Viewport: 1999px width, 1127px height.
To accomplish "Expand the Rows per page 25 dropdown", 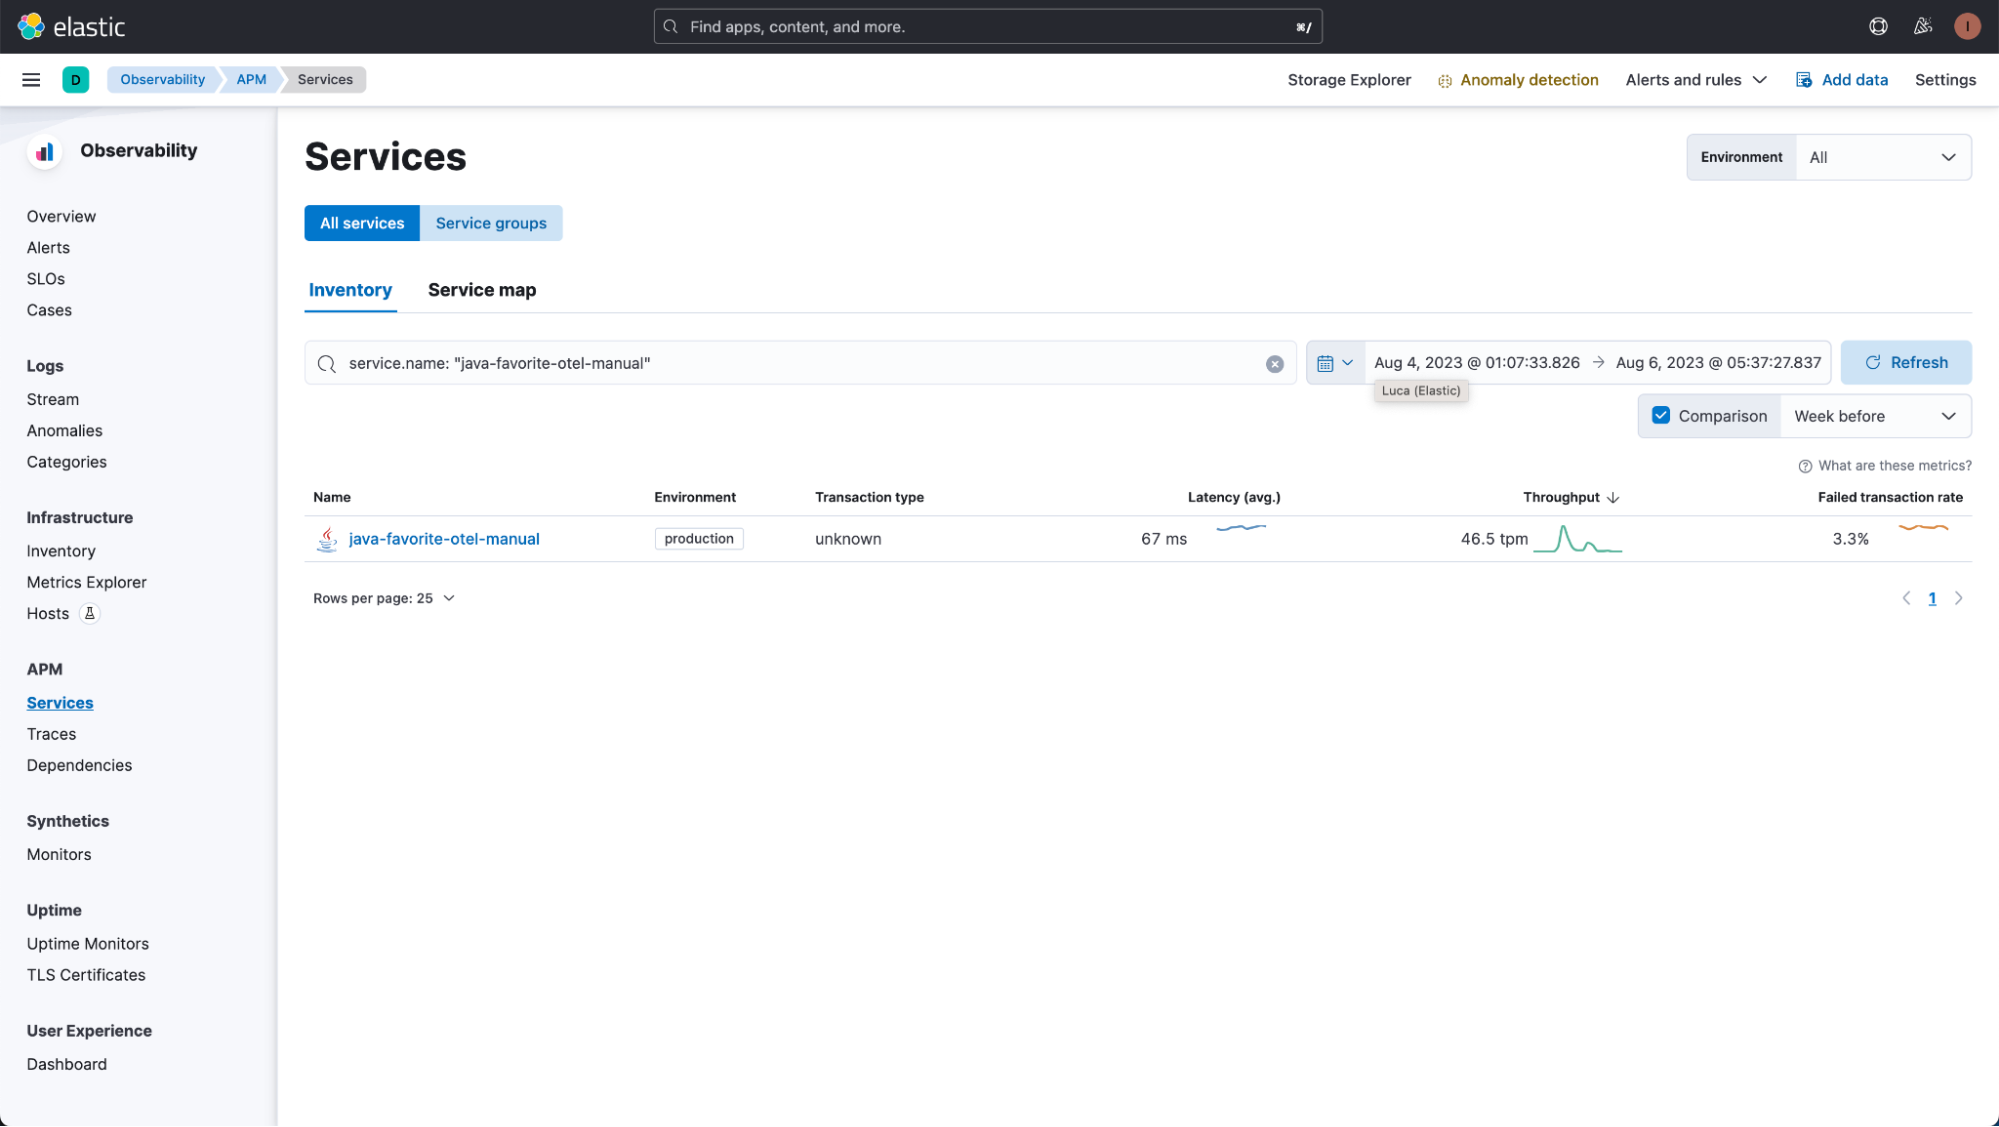I will pos(383,597).
